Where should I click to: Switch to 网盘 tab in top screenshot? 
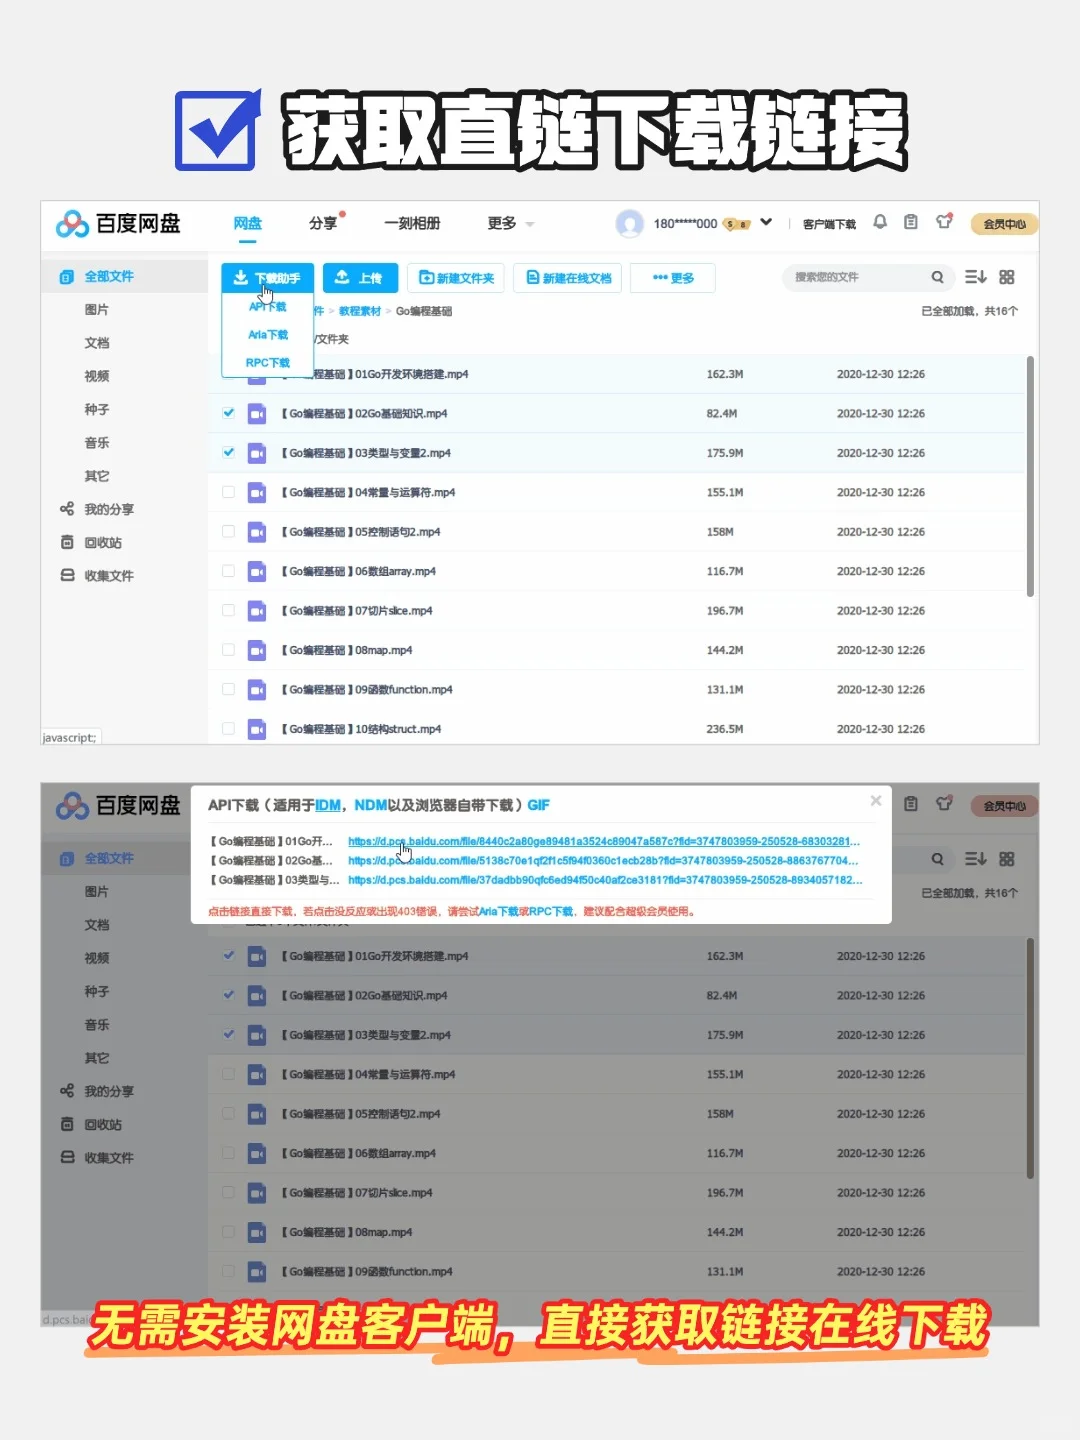coord(248,223)
